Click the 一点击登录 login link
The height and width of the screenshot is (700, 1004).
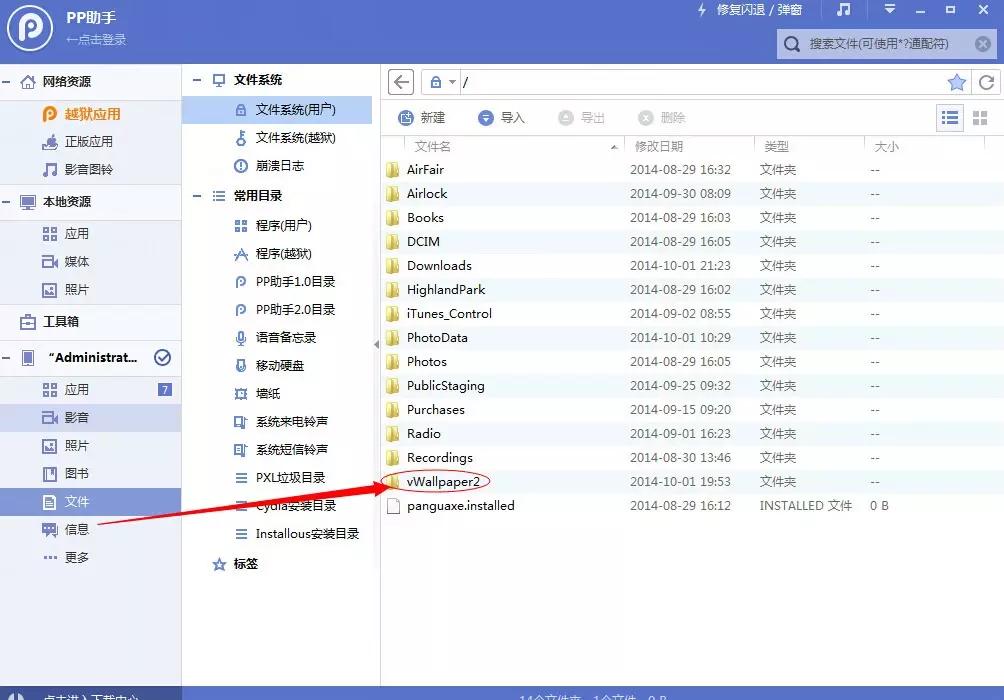click(97, 38)
